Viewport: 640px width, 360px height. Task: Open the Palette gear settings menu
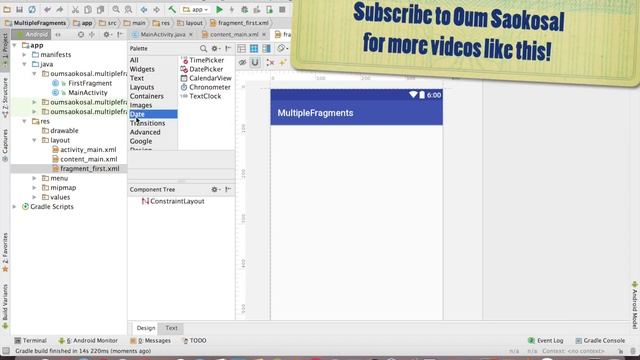coord(215,49)
